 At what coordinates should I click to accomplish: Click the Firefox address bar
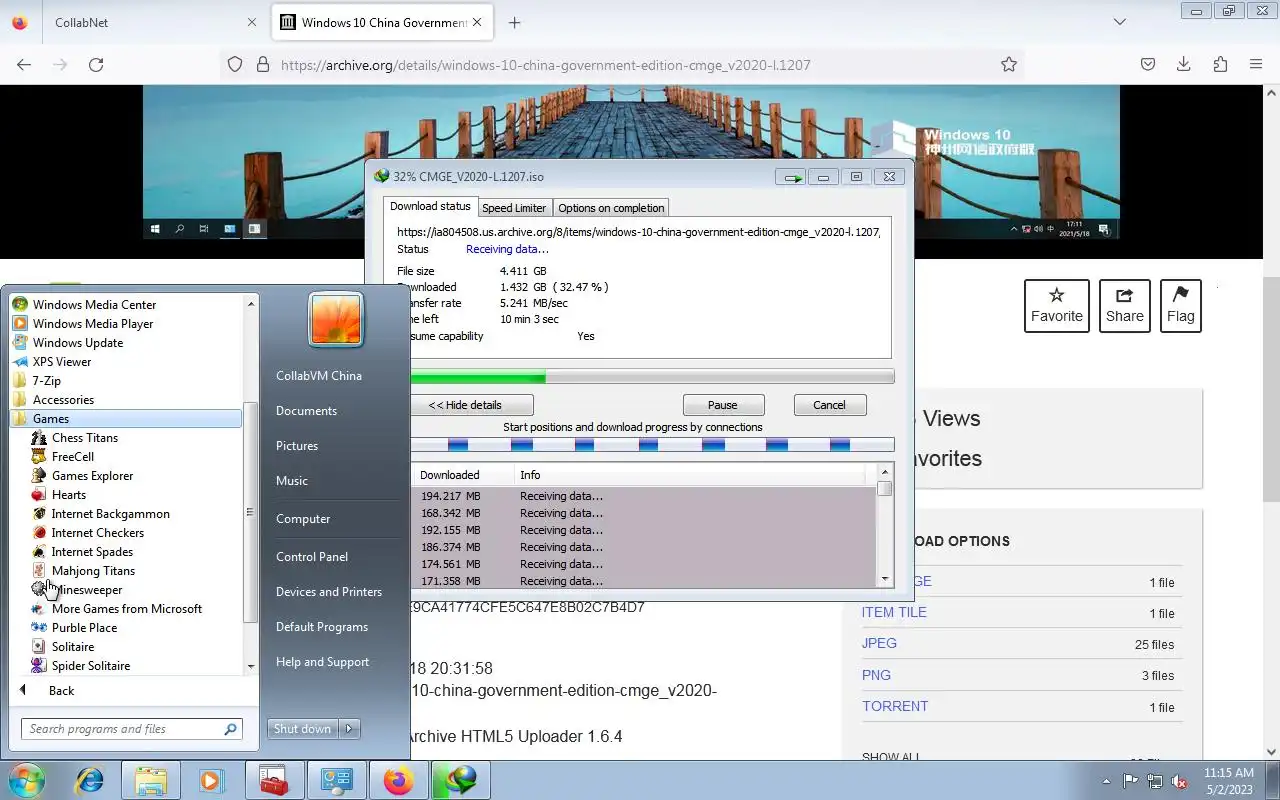click(x=620, y=65)
